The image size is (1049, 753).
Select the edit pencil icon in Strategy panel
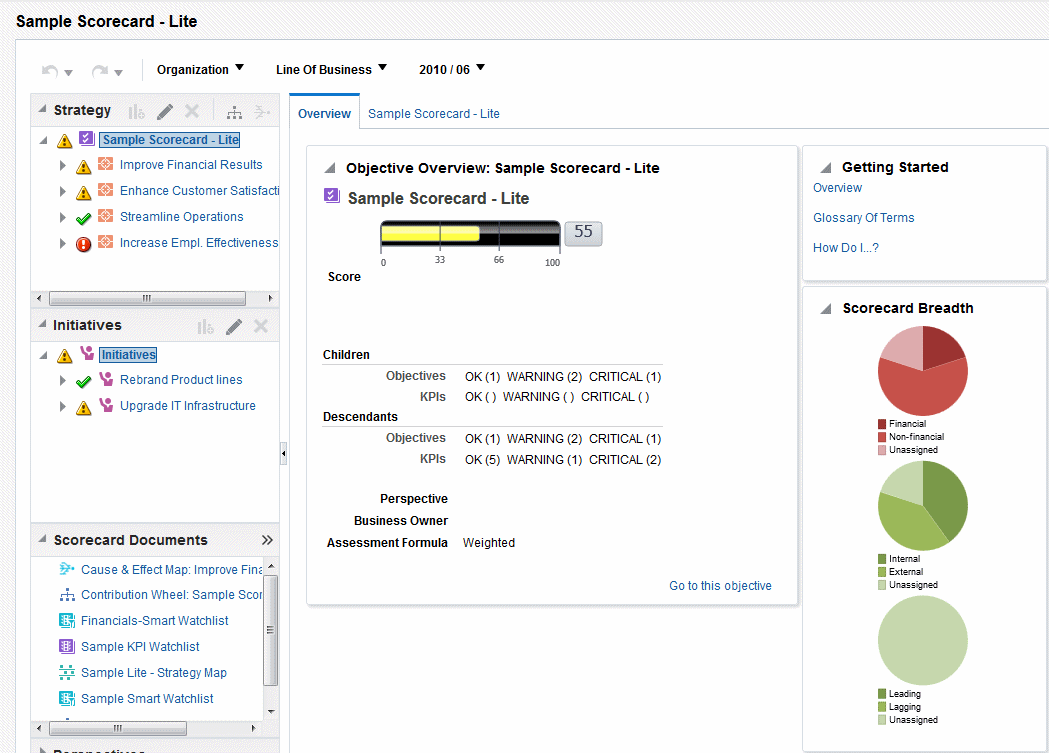[164, 111]
